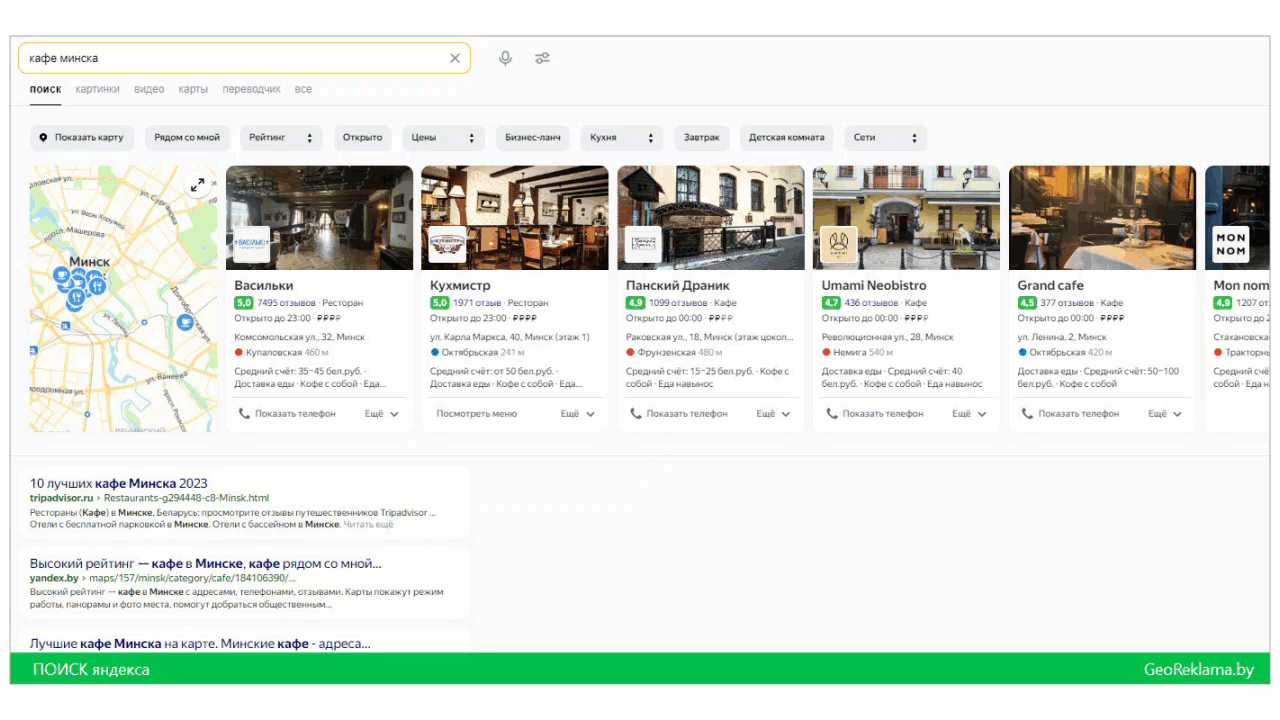Image resolution: width=1280 pixels, height=720 pixels.
Task: Expand the map with the arrows icon
Action: coord(198,184)
